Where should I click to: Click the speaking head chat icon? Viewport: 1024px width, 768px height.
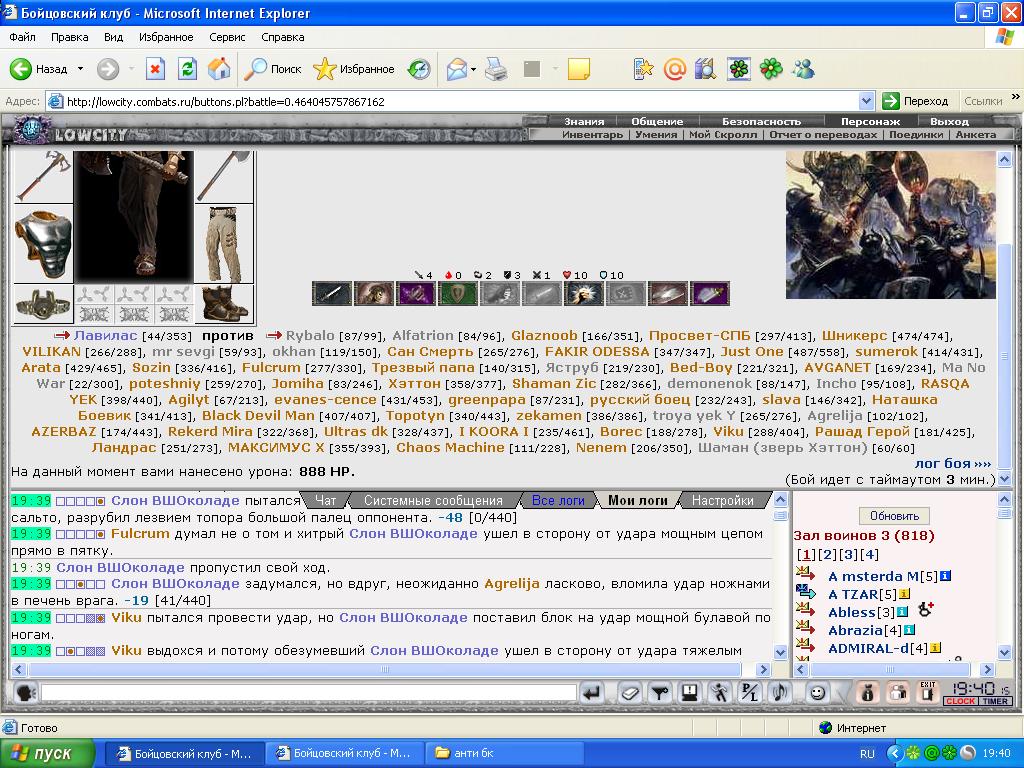(25, 692)
